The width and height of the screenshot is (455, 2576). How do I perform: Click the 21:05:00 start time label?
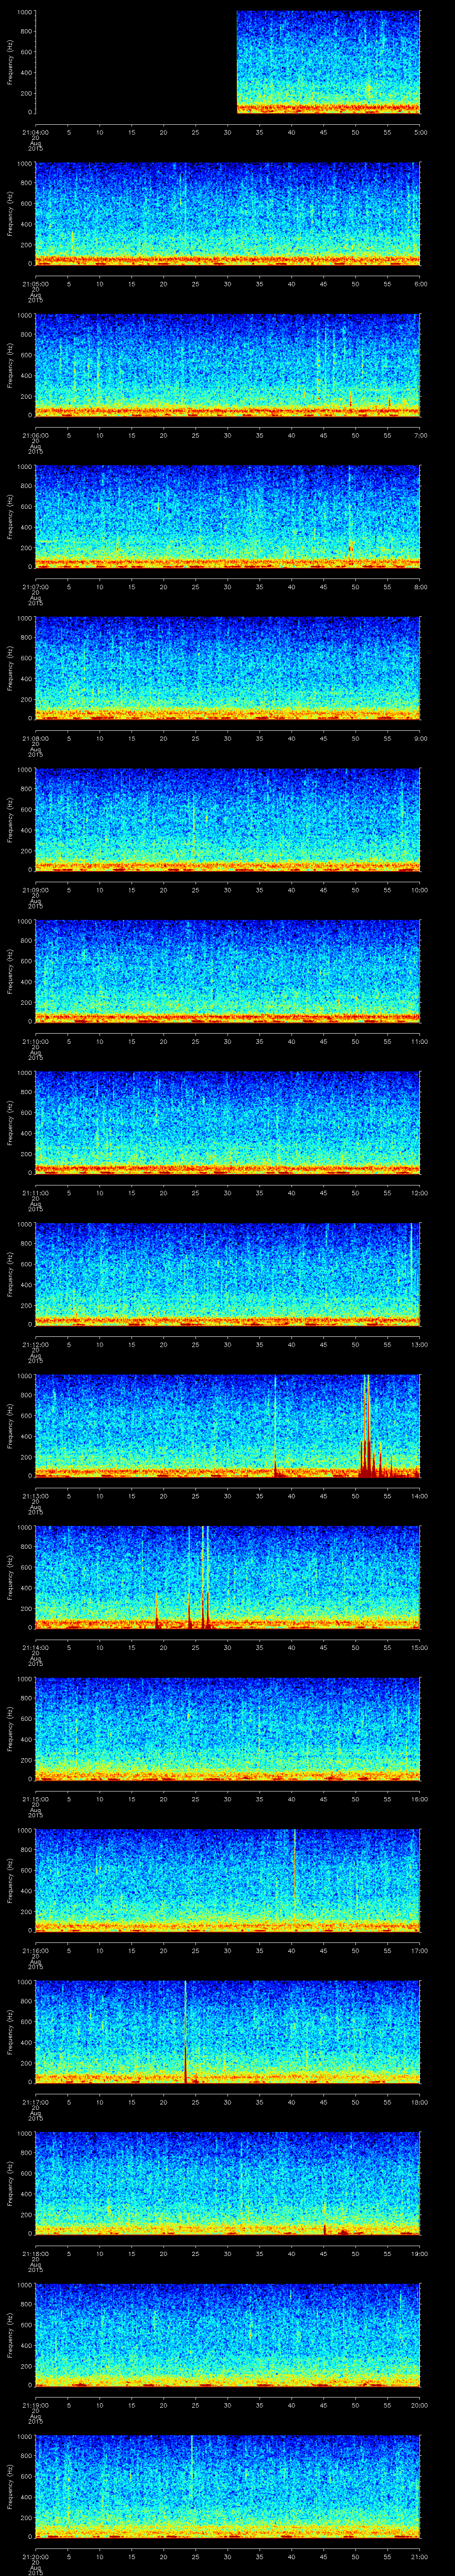coord(35,284)
